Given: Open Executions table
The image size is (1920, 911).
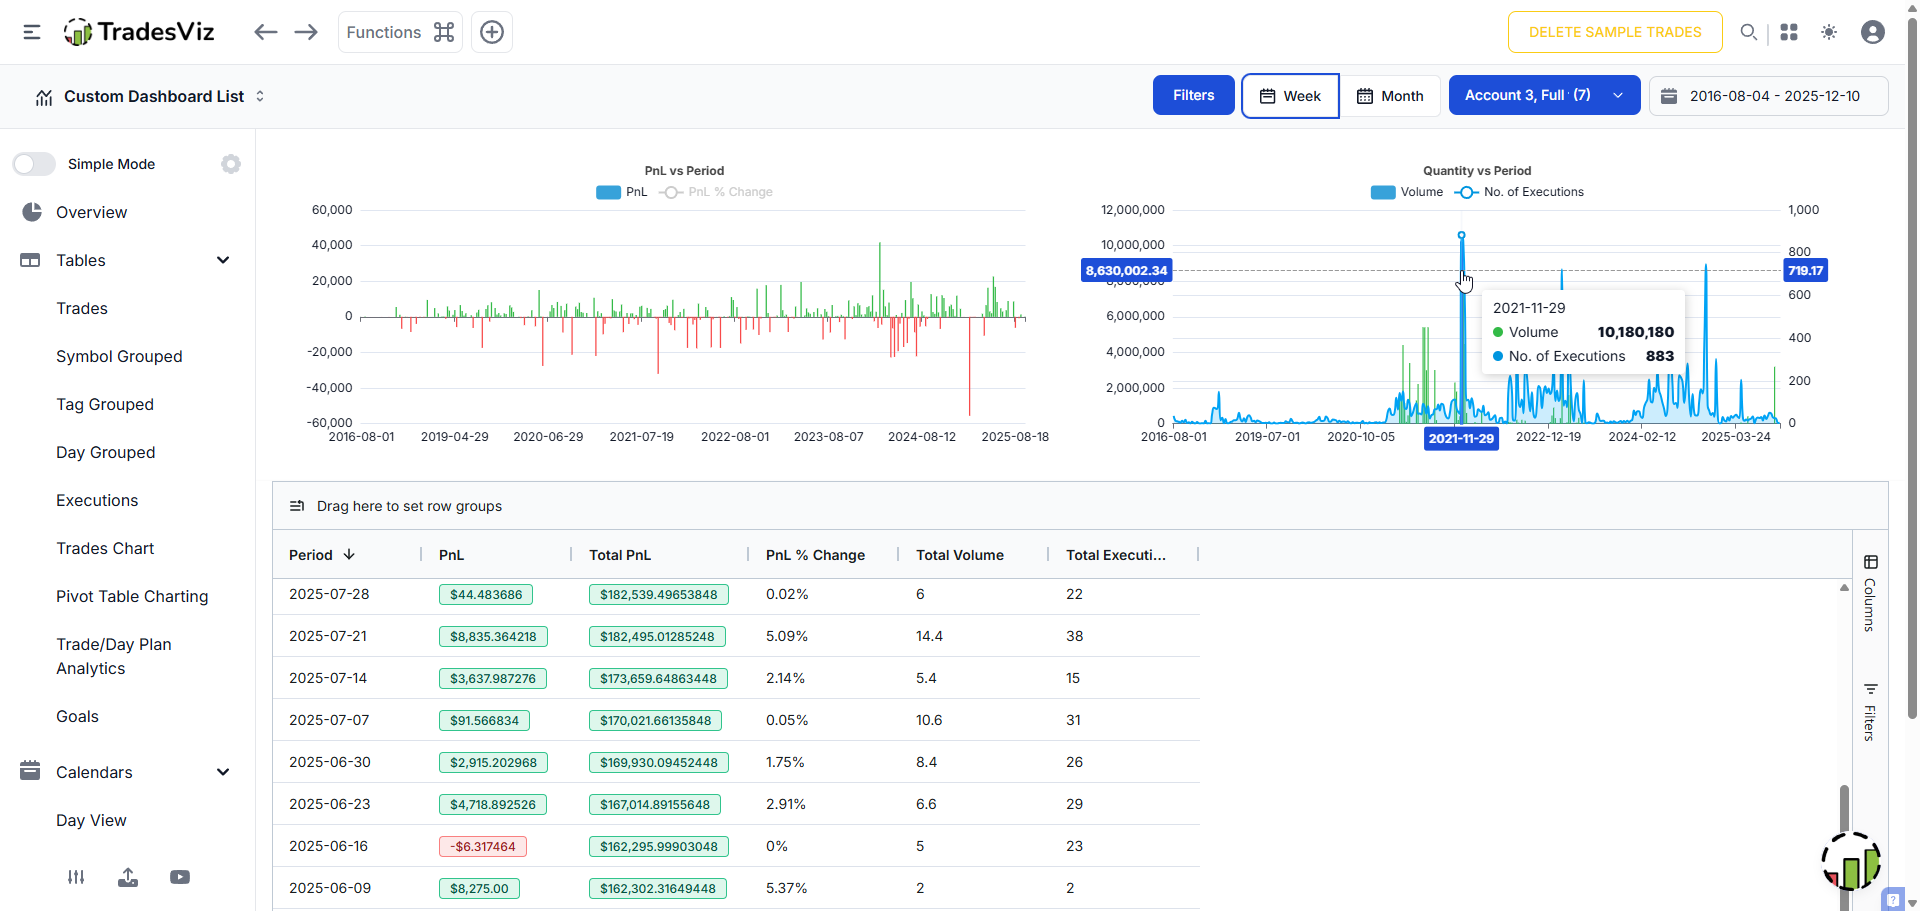Looking at the screenshot, I should tap(97, 500).
